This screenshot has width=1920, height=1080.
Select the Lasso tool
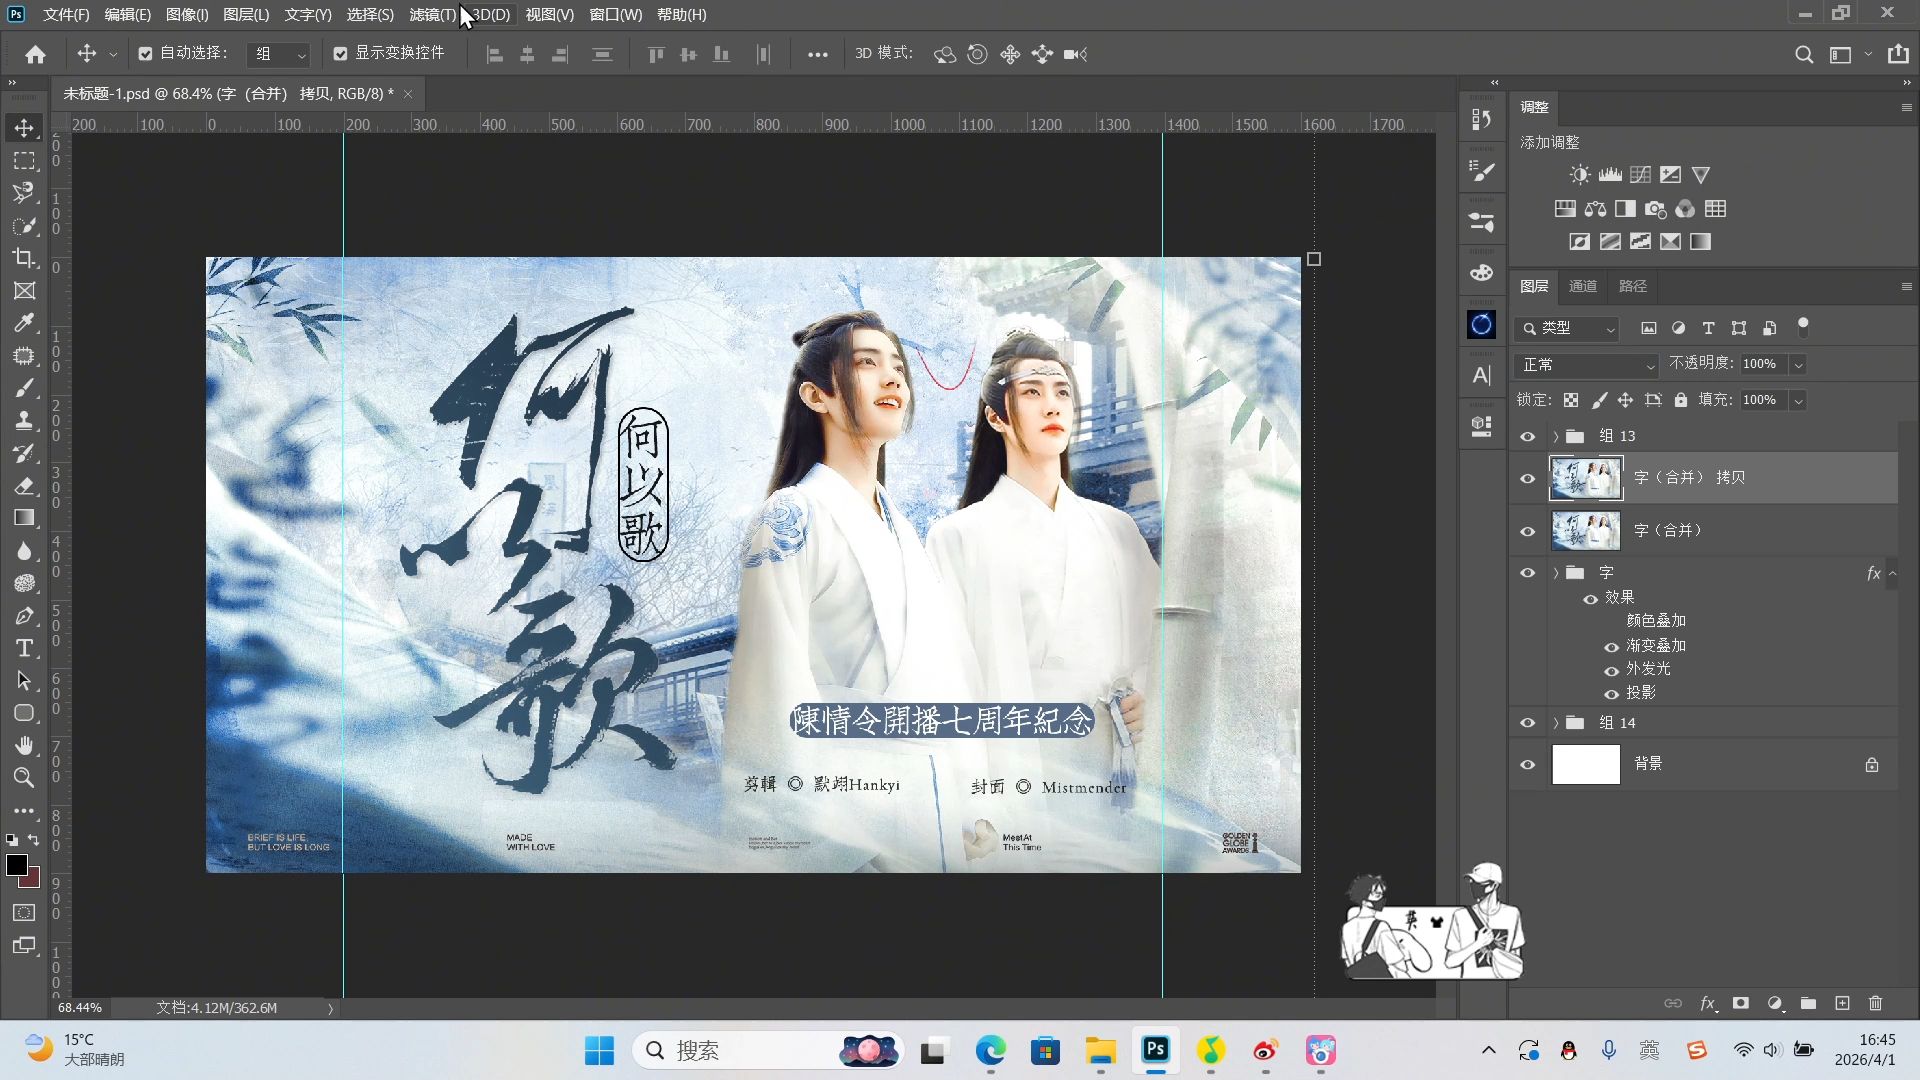tap(24, 193)
